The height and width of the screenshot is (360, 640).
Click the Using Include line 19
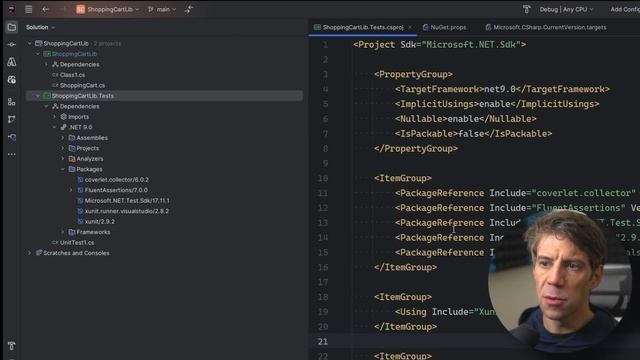point(445,312)
